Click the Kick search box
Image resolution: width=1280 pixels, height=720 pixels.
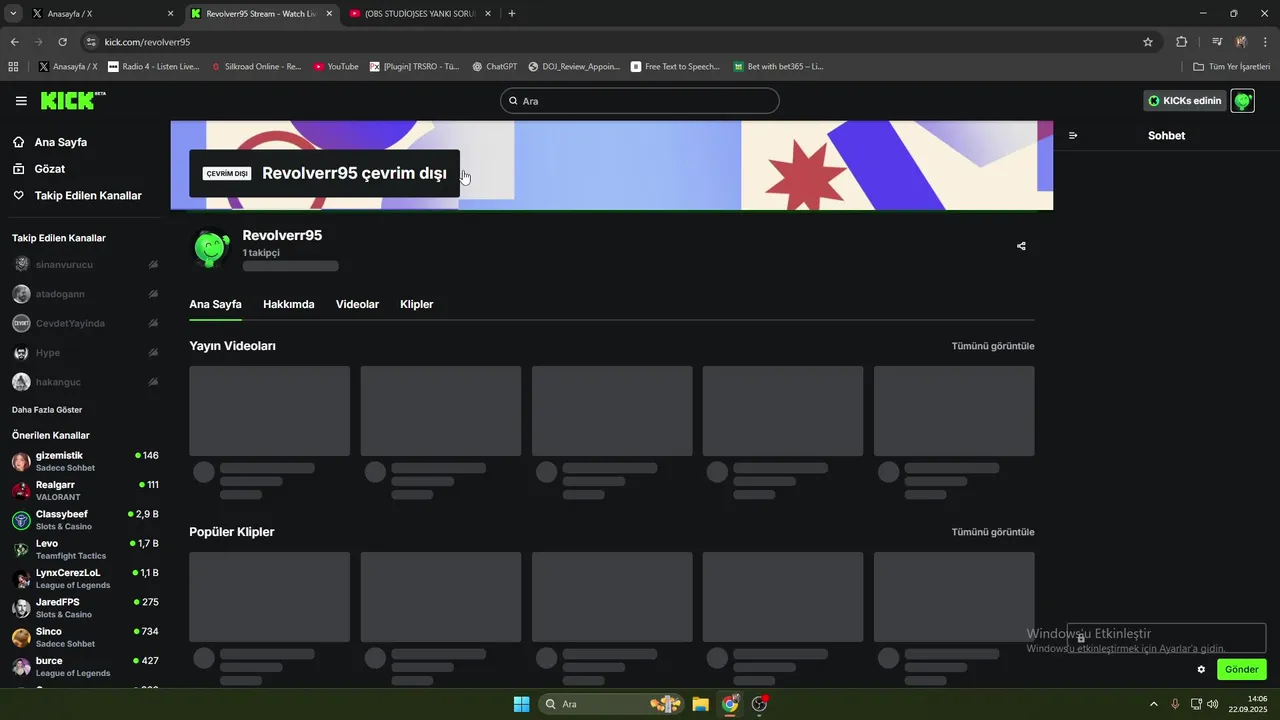(639, 101)
